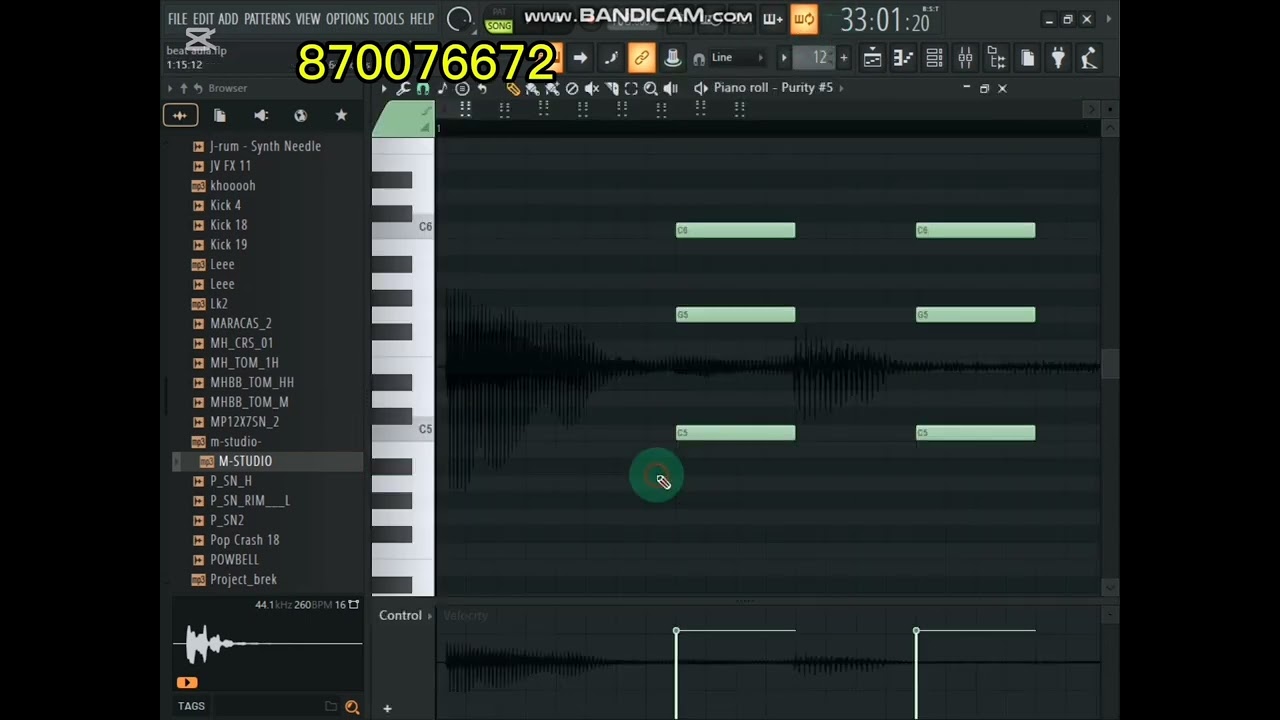
Task: Open the Mixer window from toolbar
Action: click(x=965, y=58)
